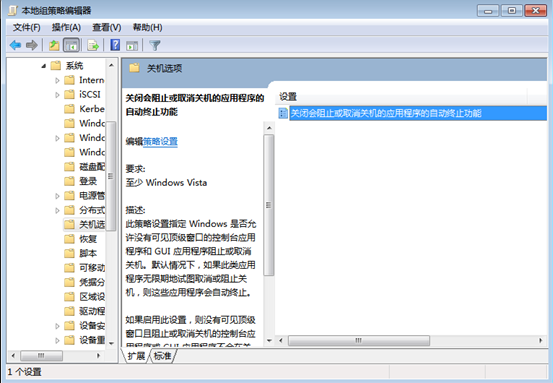Click the Export list toolbar icon
Viewport: 553px width, 383px height.
(x=93, y=45)
